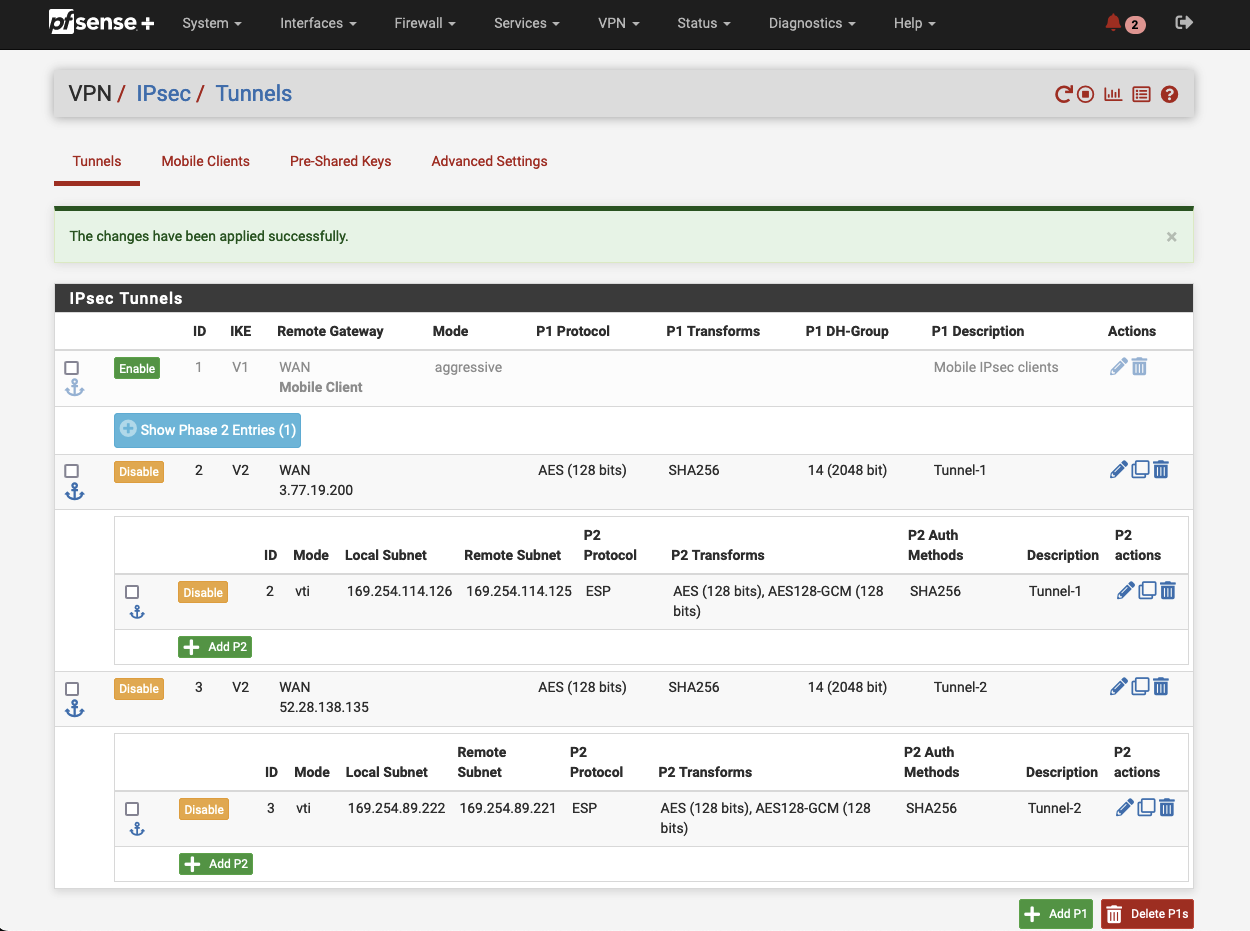Click the IPsec log view icon

coord(1141,93)
